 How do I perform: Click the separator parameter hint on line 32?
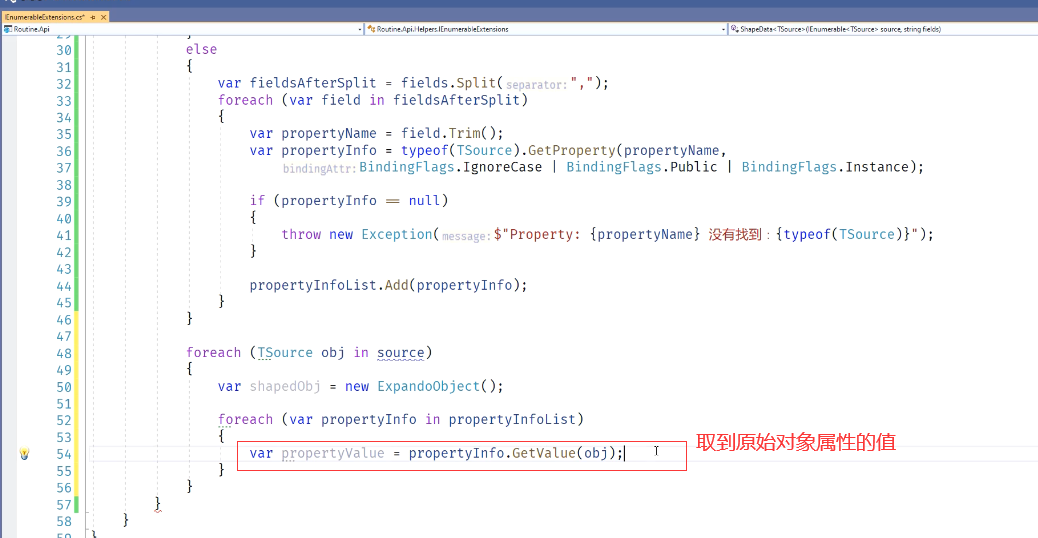click(536, 85)
